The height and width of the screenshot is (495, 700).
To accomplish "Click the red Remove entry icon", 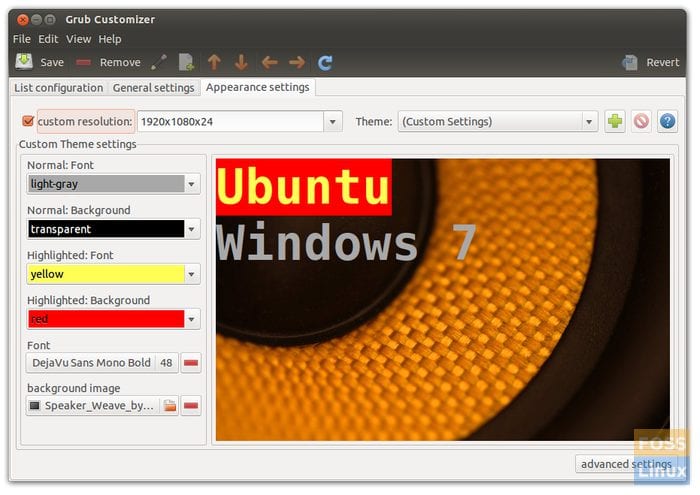I will (x=83, y=62).
